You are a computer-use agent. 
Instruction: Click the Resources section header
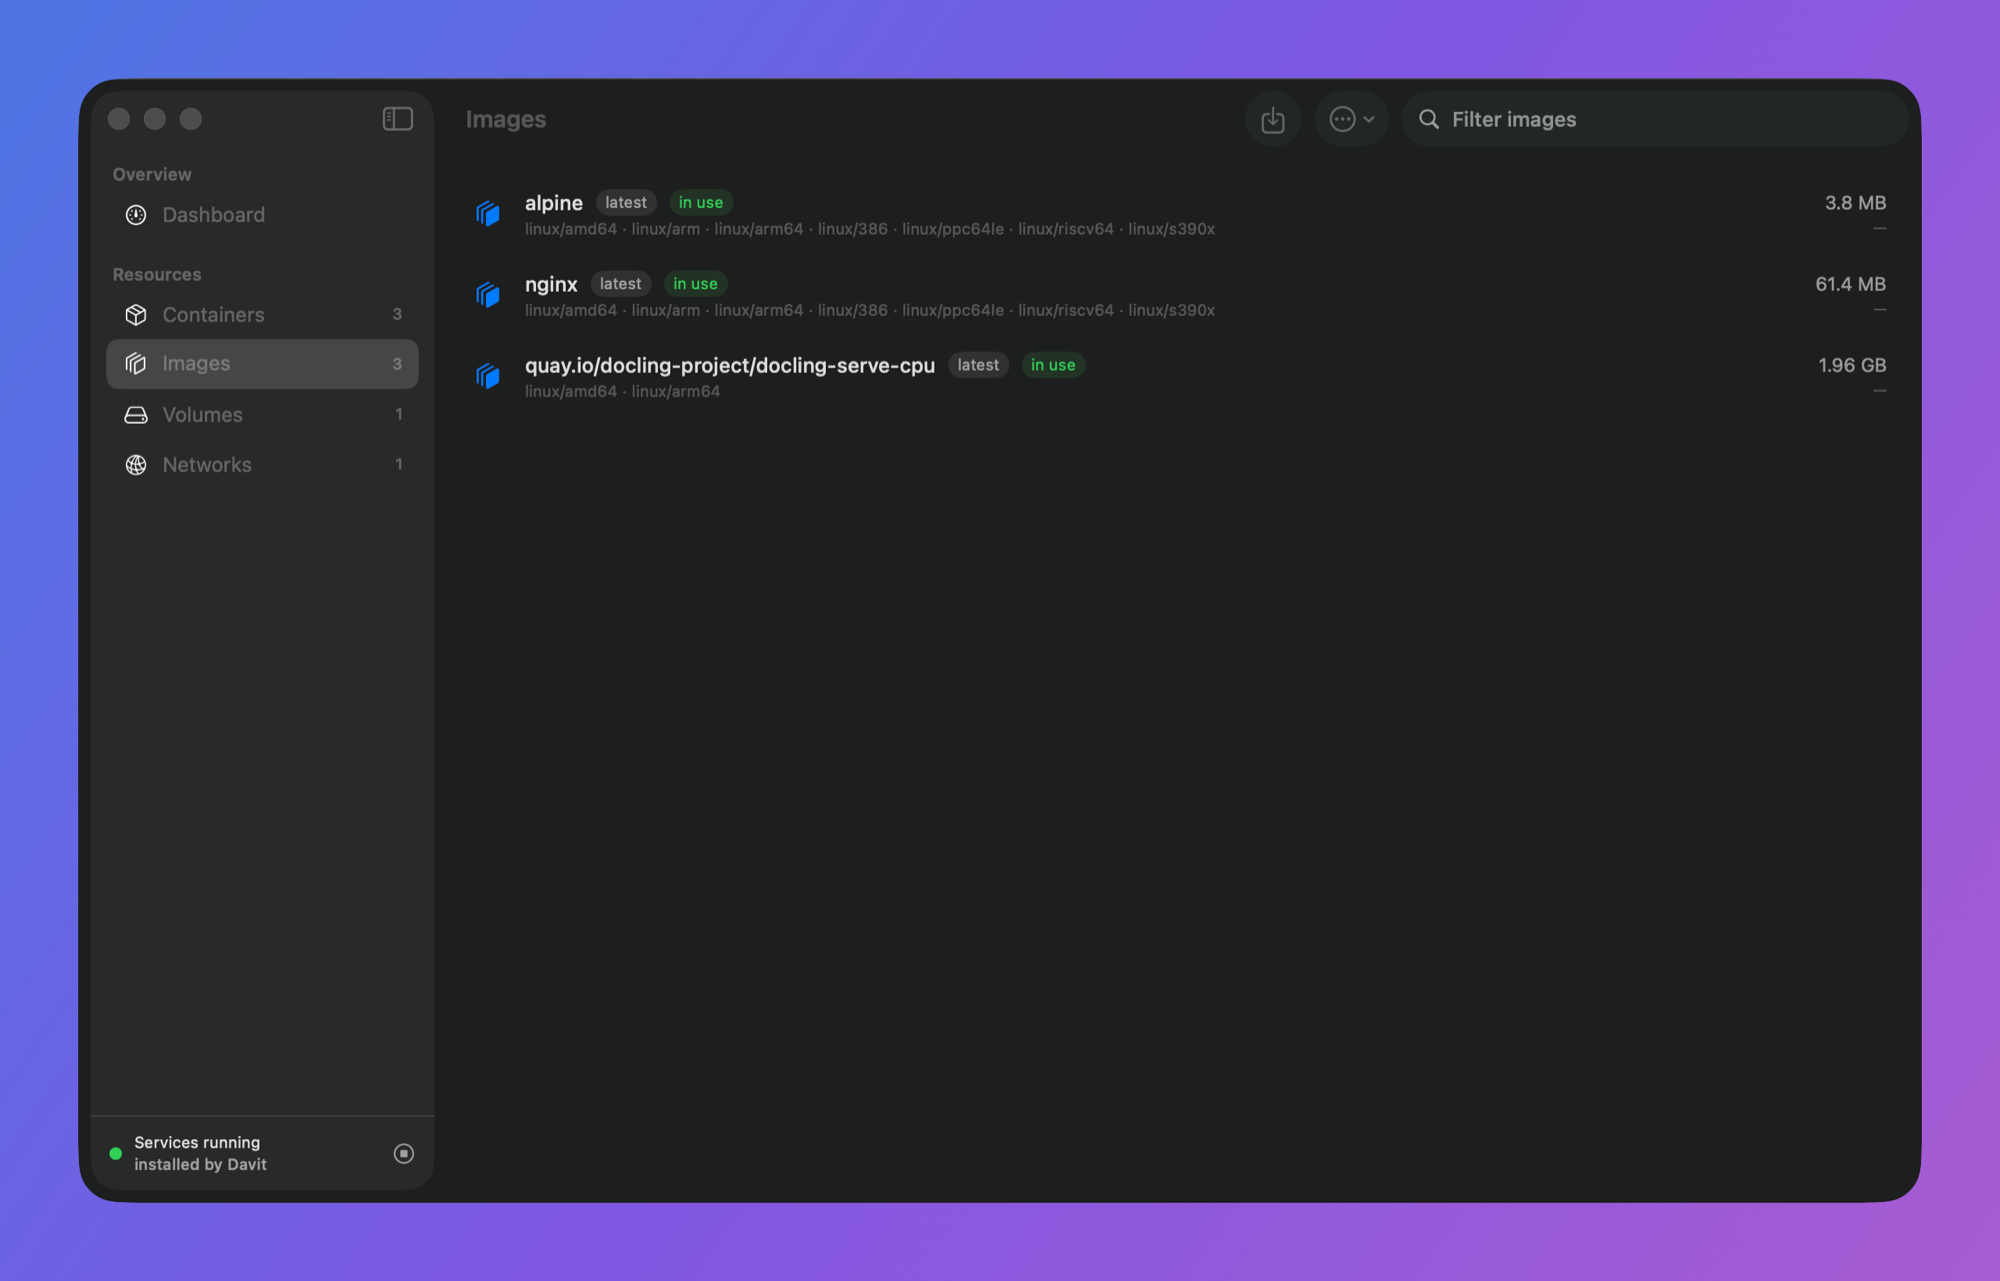[x=157, y=274]
